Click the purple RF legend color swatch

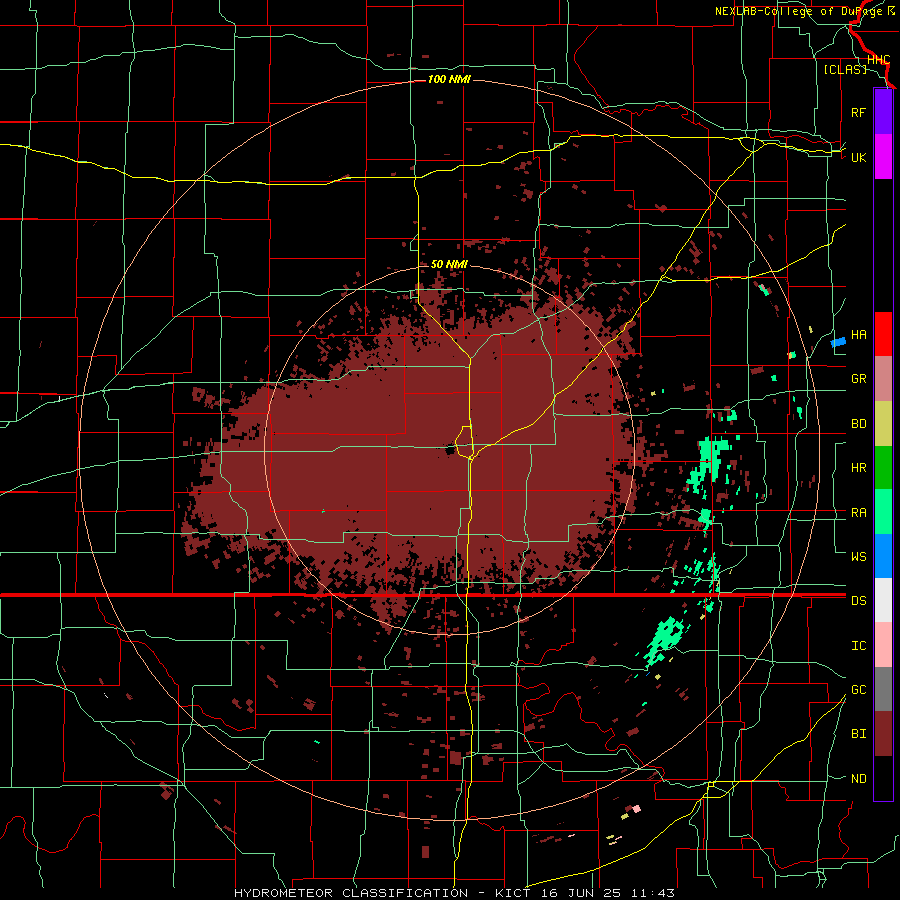pos(883,112)
